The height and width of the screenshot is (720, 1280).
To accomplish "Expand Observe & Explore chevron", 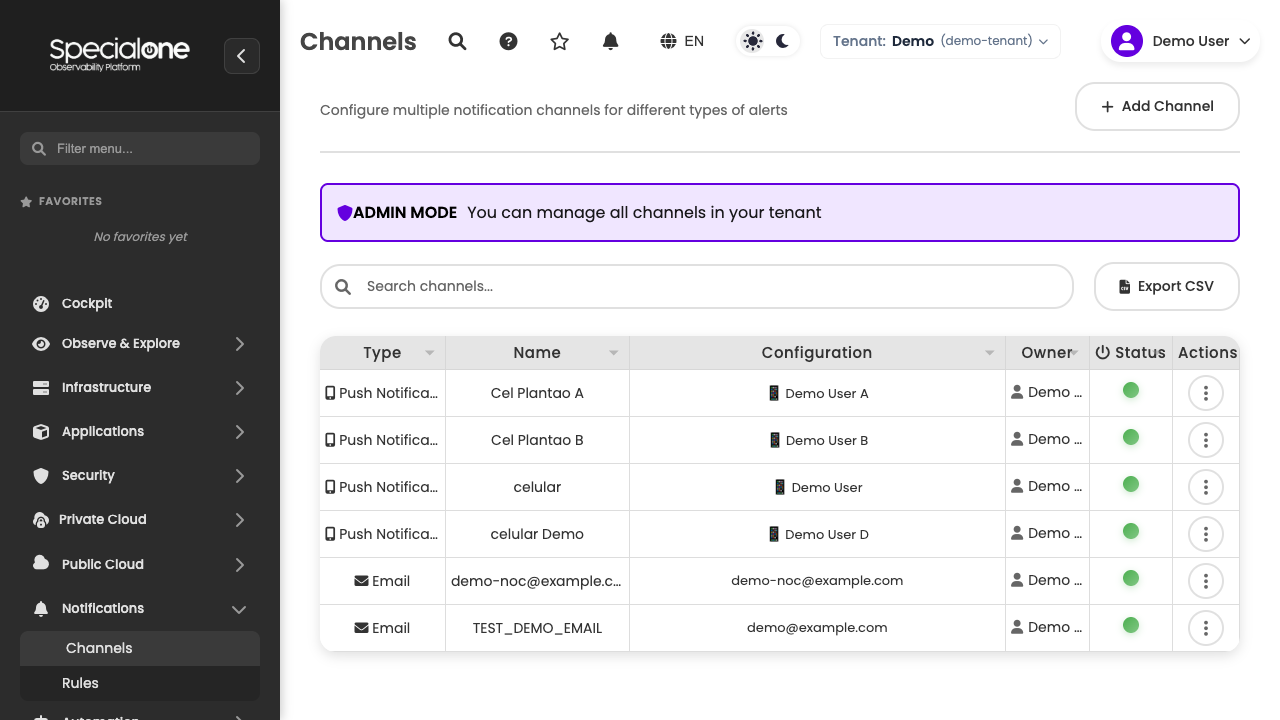I will [x=240, y=343].
